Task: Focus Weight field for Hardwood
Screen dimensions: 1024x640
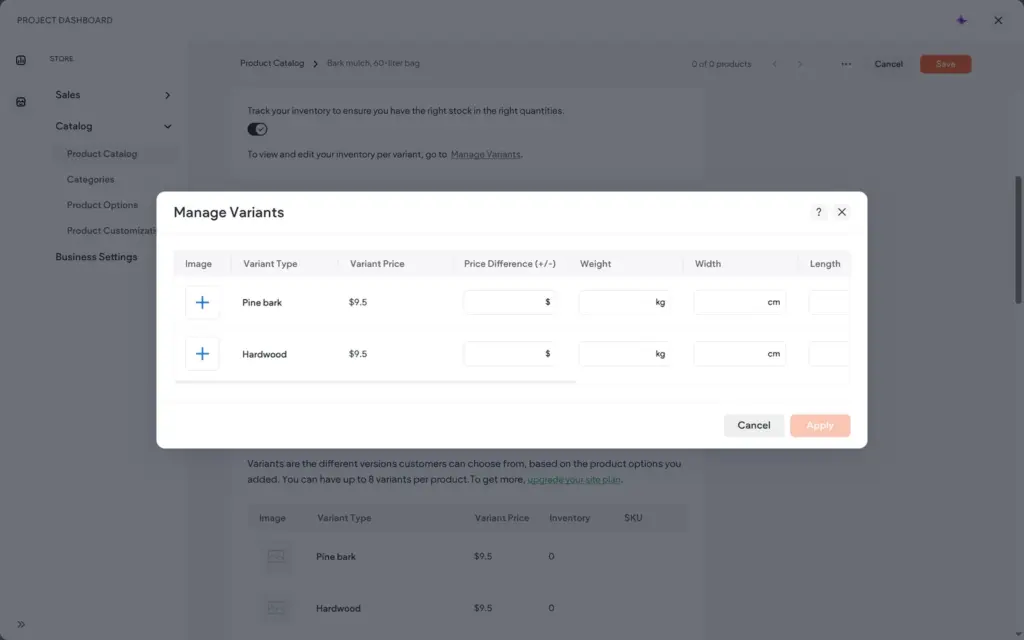Action: pos(624,354)
